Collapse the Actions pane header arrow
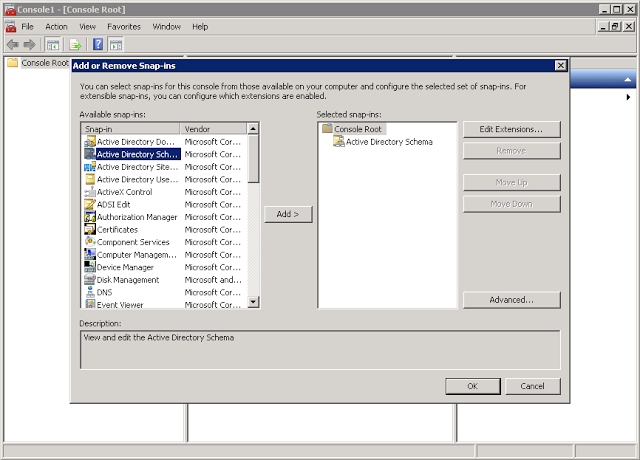Screen dimensions: 640x460 click(x=628, y=80)
